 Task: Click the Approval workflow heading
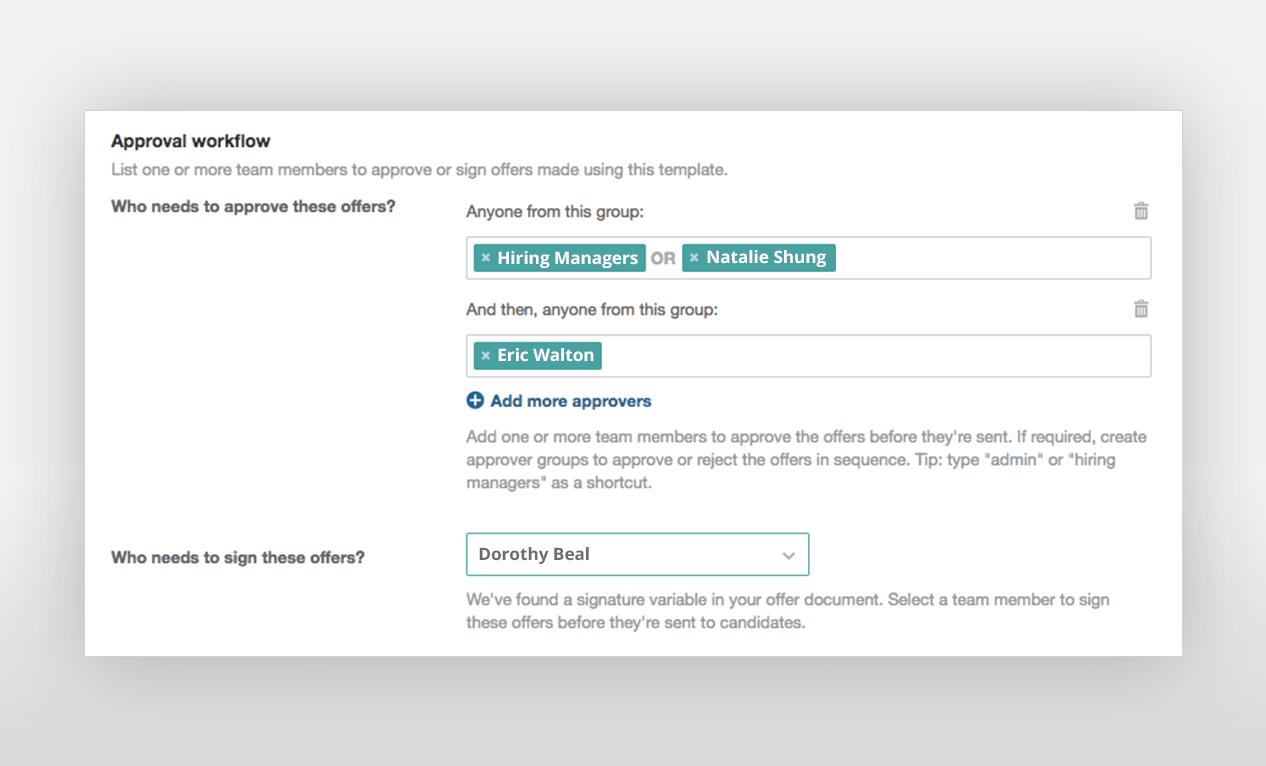pos(191,141)
